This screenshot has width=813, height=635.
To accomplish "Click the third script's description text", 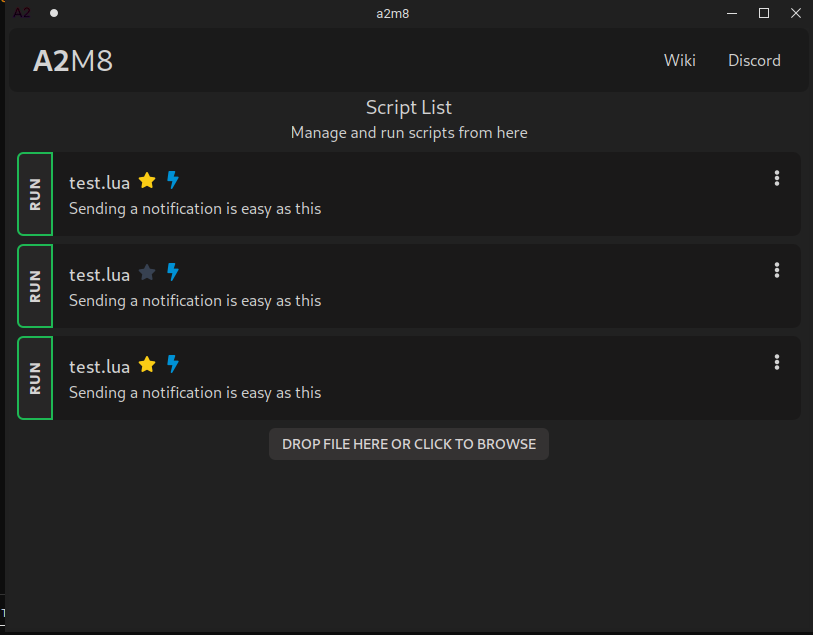I will pos(195,393).
